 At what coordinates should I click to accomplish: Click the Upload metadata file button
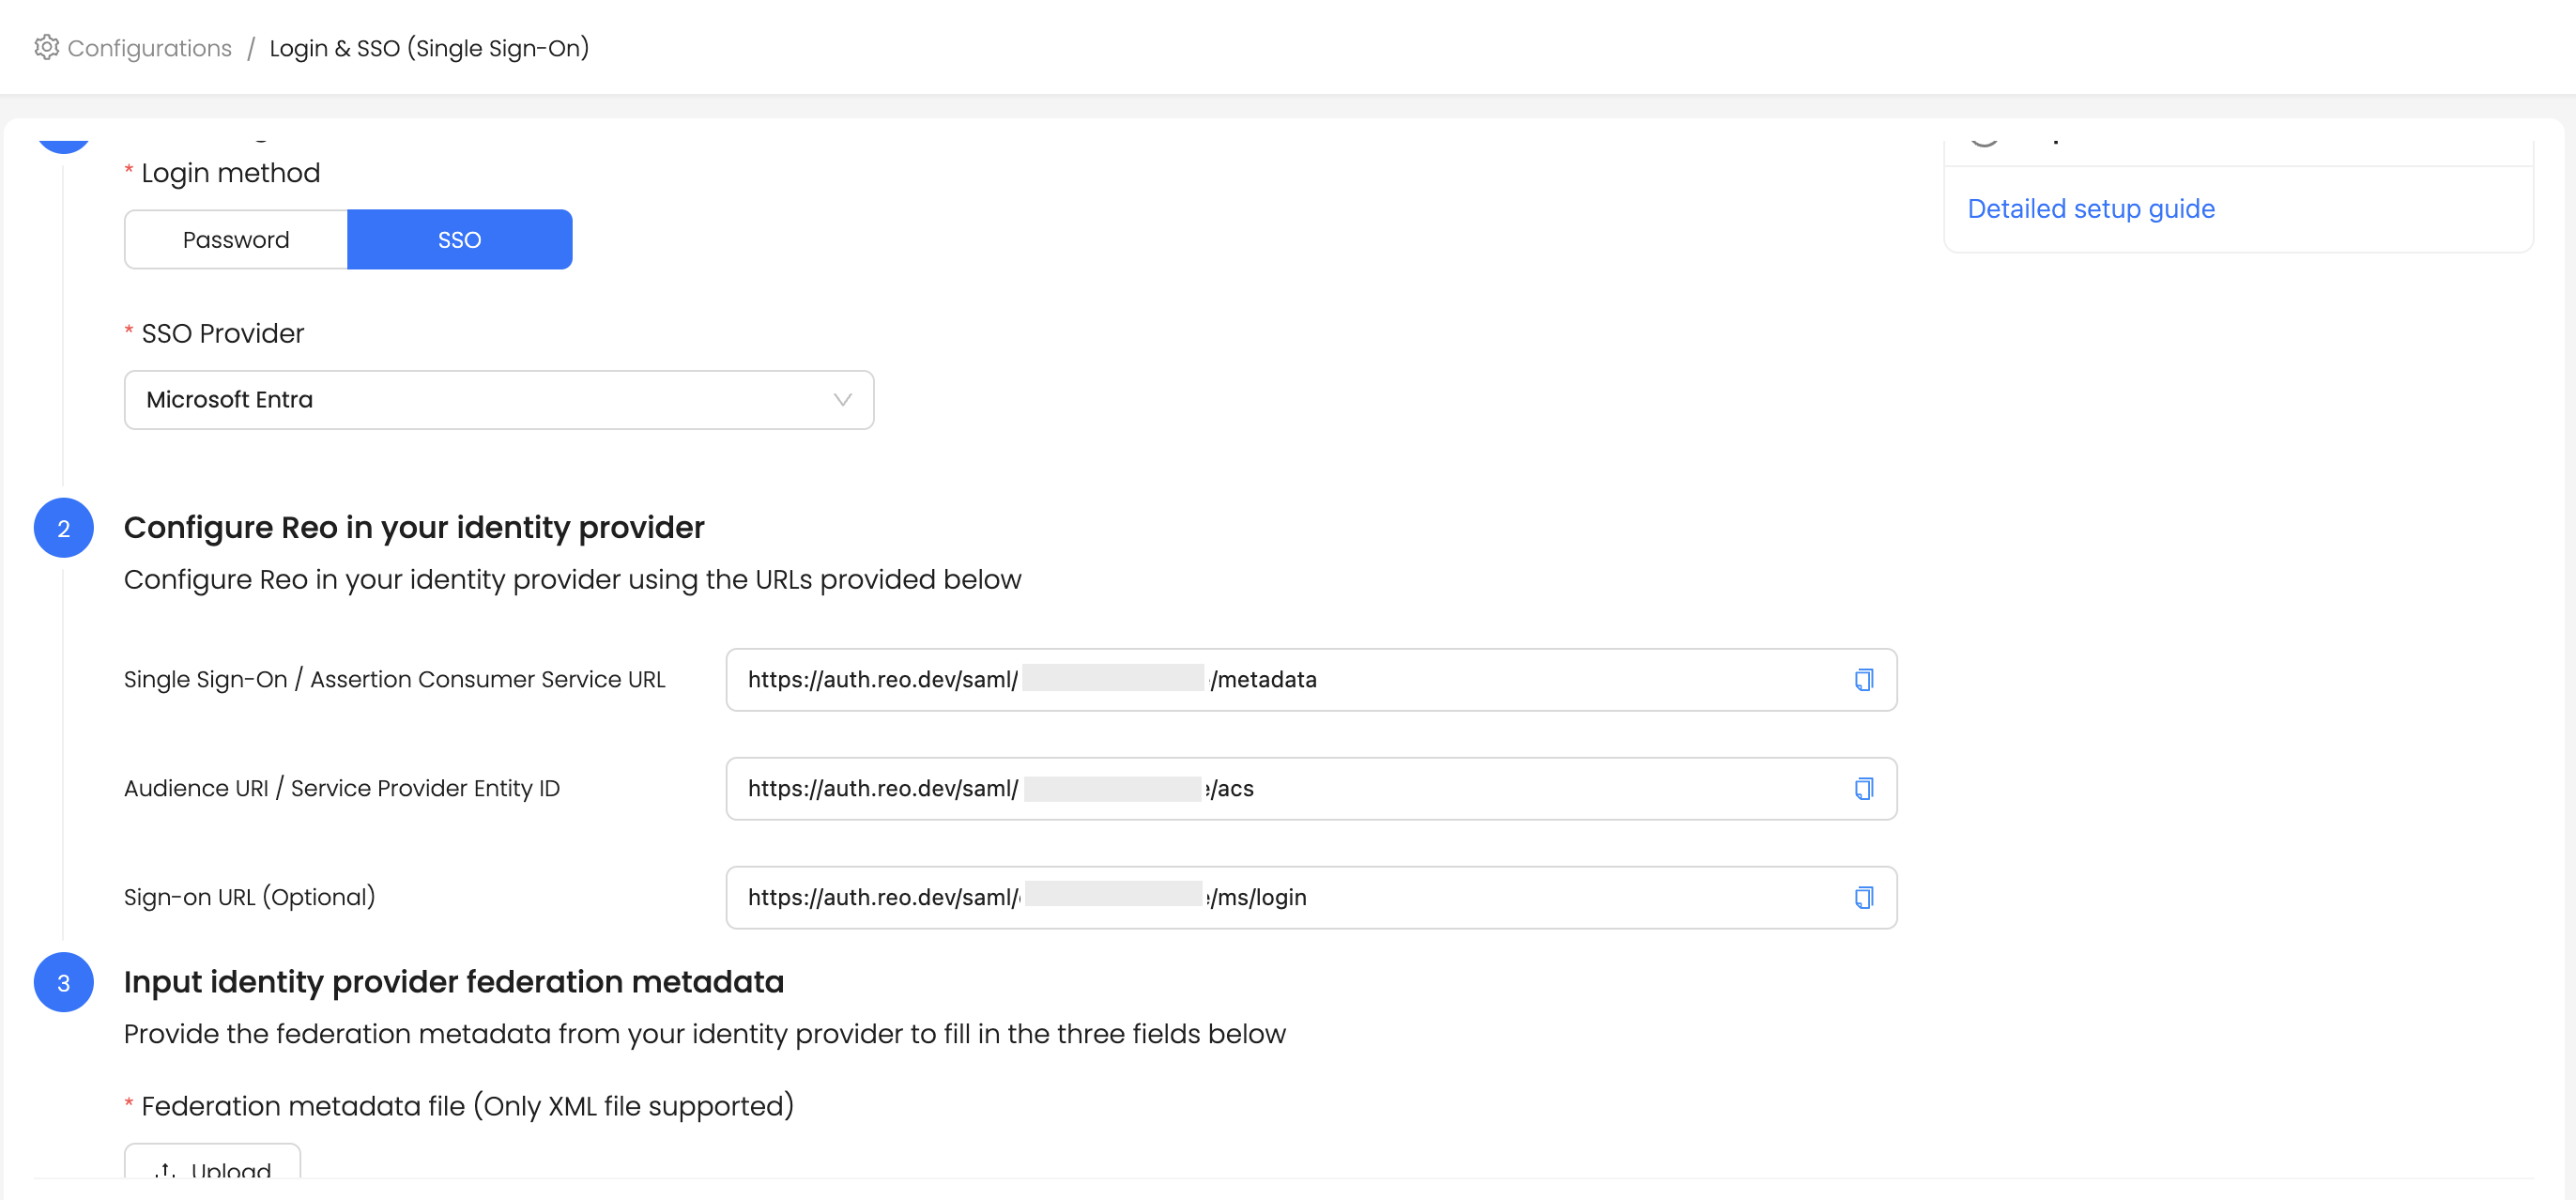212,1164
